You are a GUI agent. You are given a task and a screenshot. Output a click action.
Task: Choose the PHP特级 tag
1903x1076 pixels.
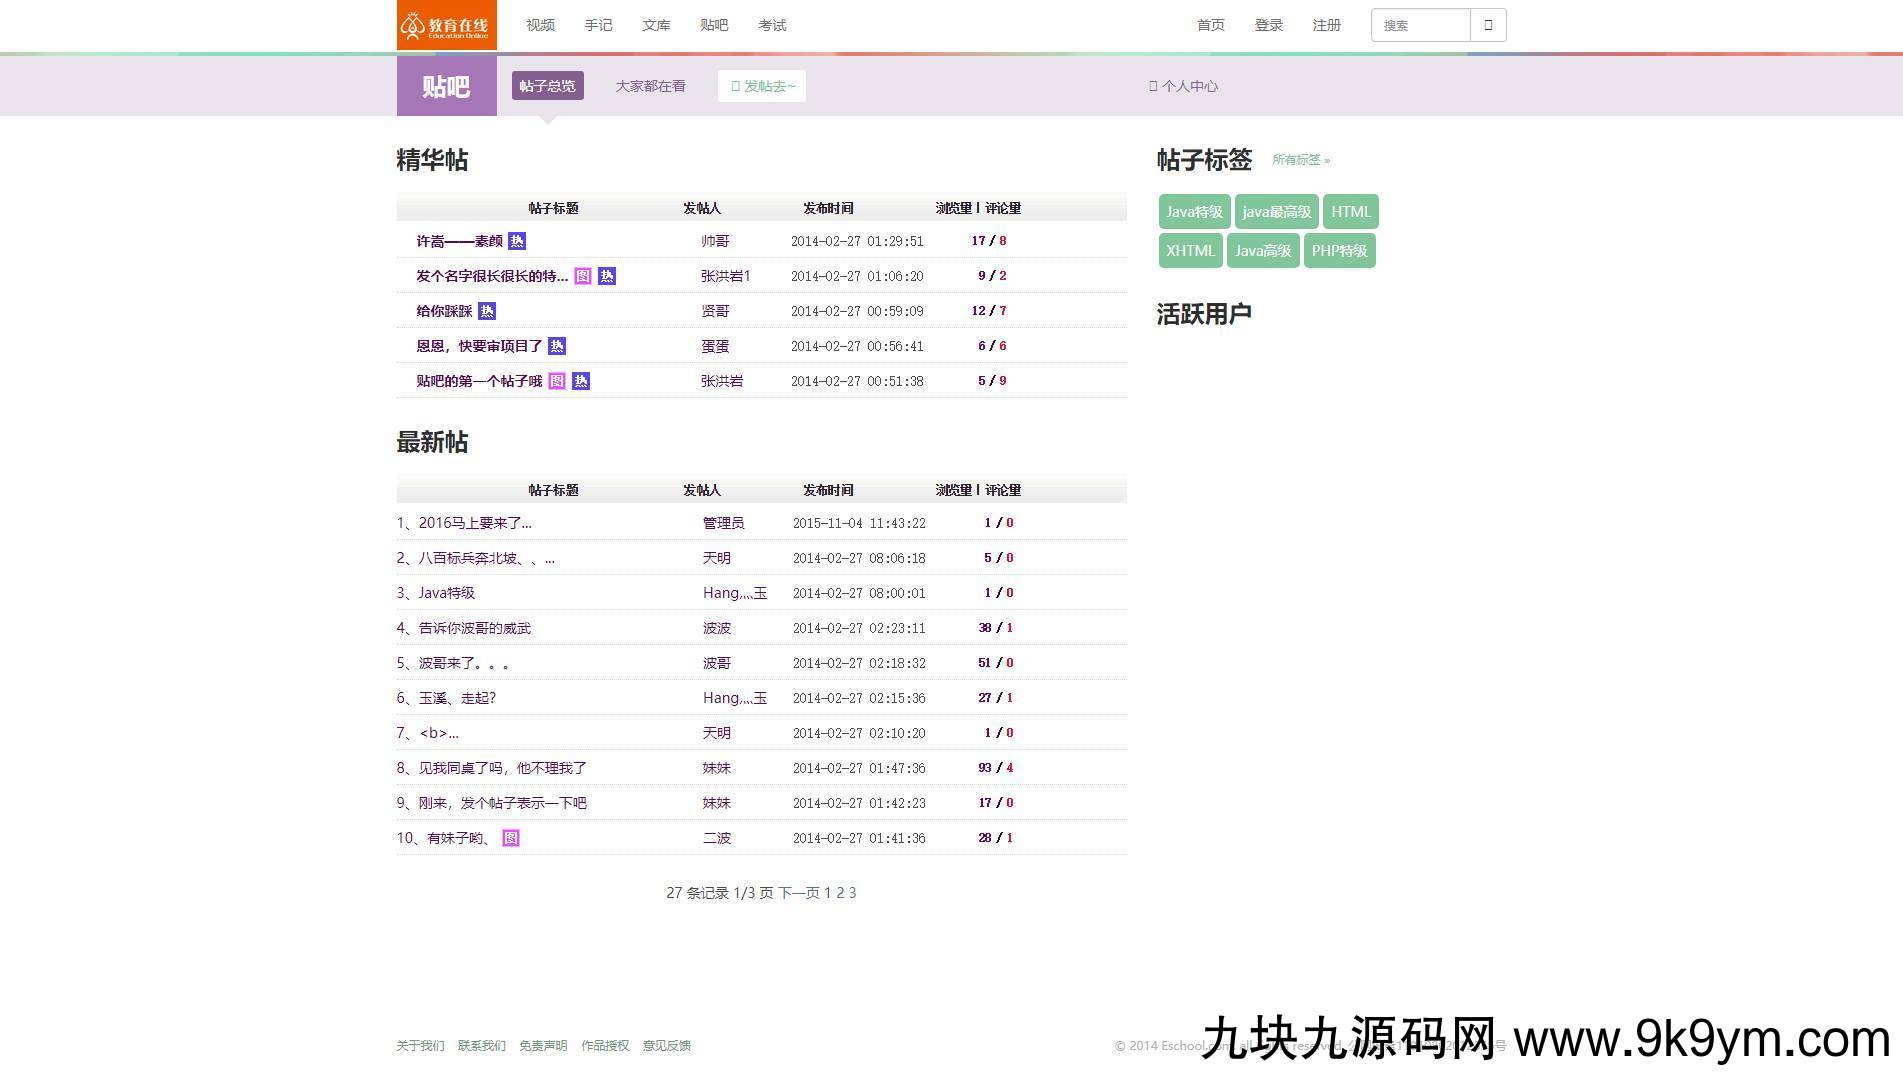coord(1339,251)
